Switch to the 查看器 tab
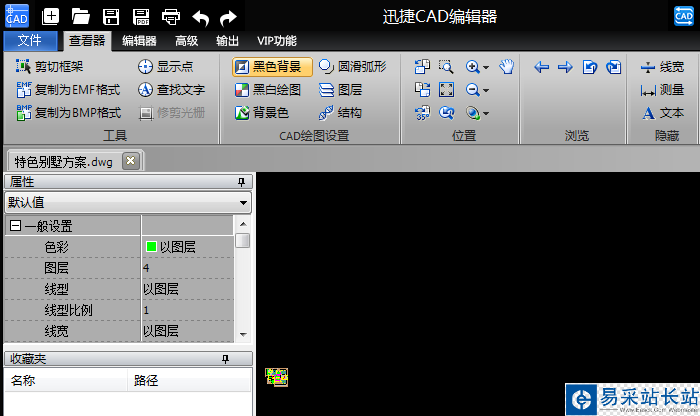700x416 pixels. click(87, 41)
